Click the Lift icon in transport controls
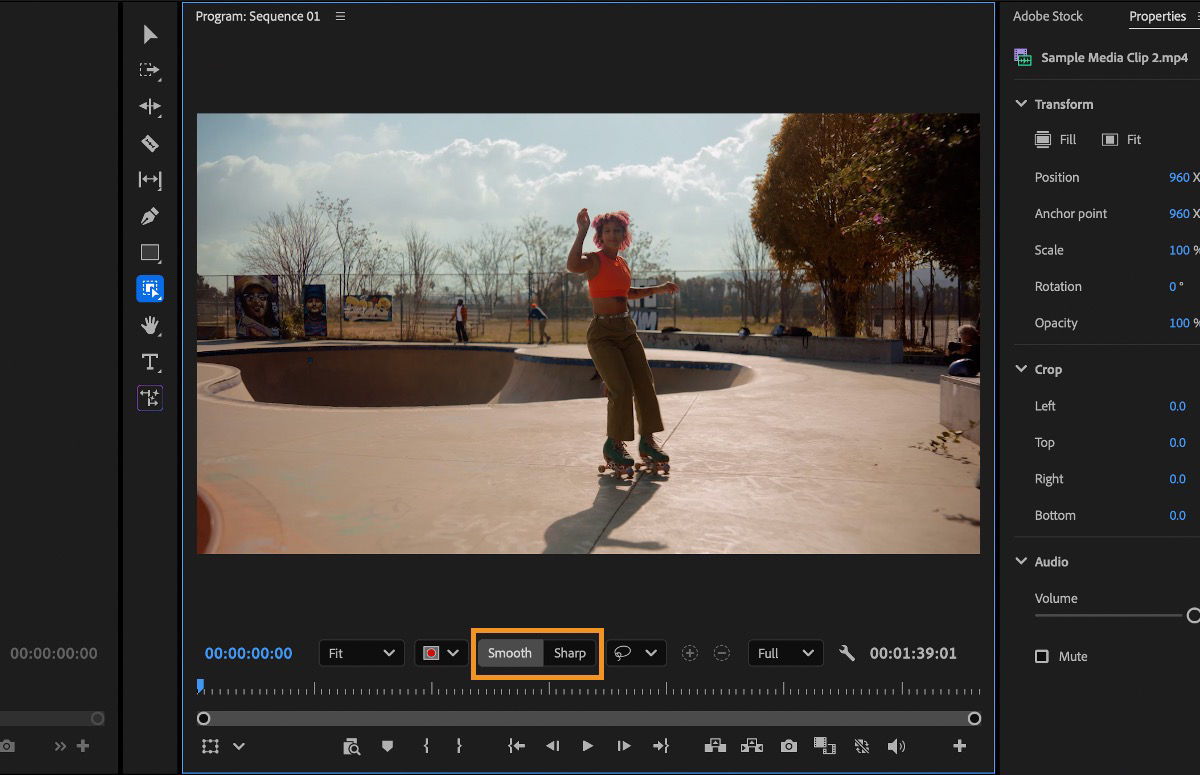1200x775 pixels. pos(715,746)
